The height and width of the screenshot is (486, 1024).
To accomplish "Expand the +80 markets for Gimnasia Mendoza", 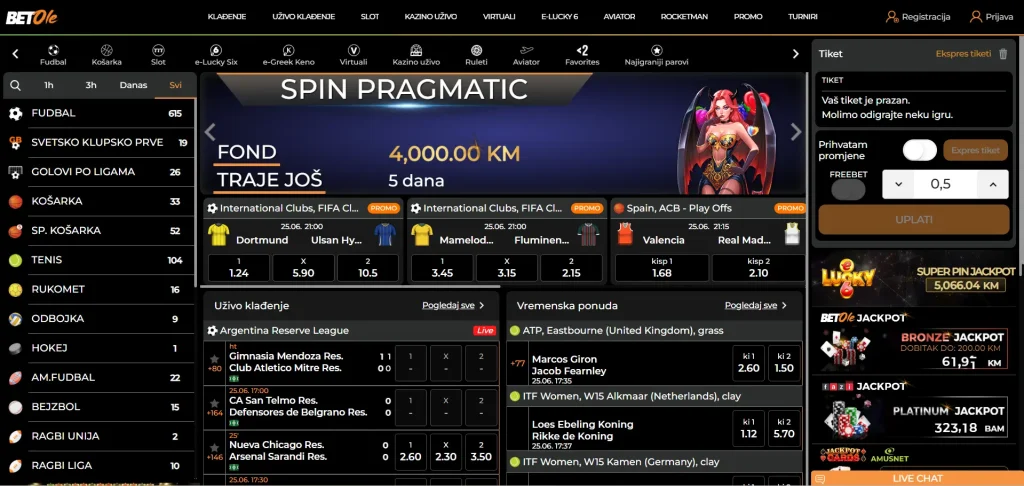I will pos(214,369).
